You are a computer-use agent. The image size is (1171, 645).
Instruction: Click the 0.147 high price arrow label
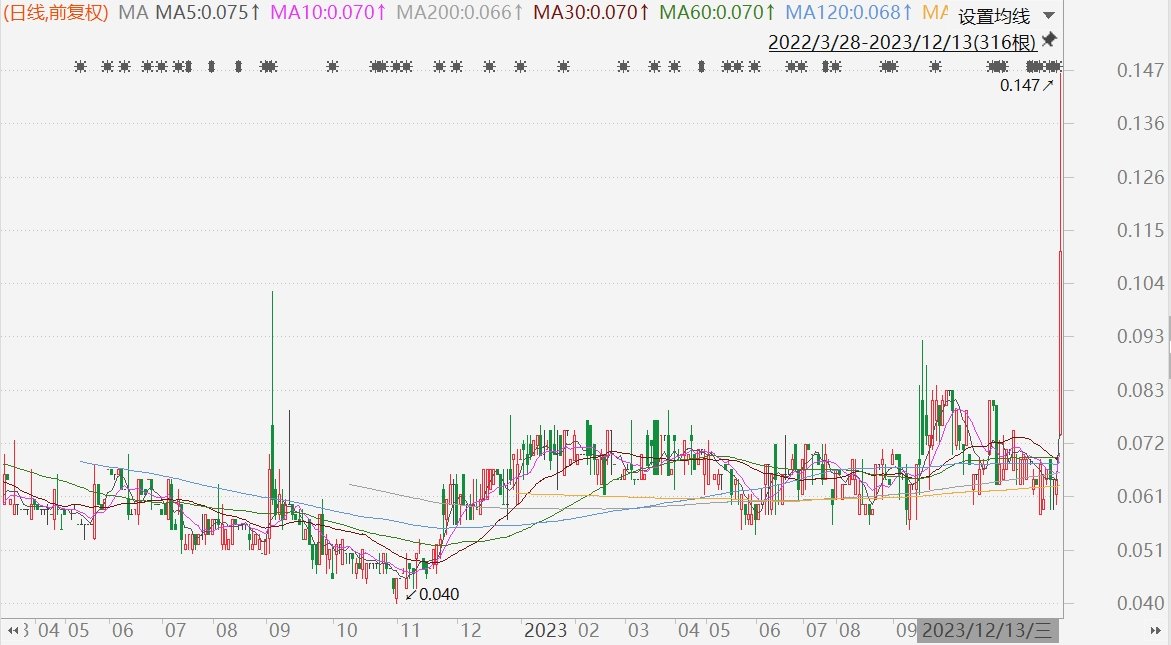pos(1027,86)
